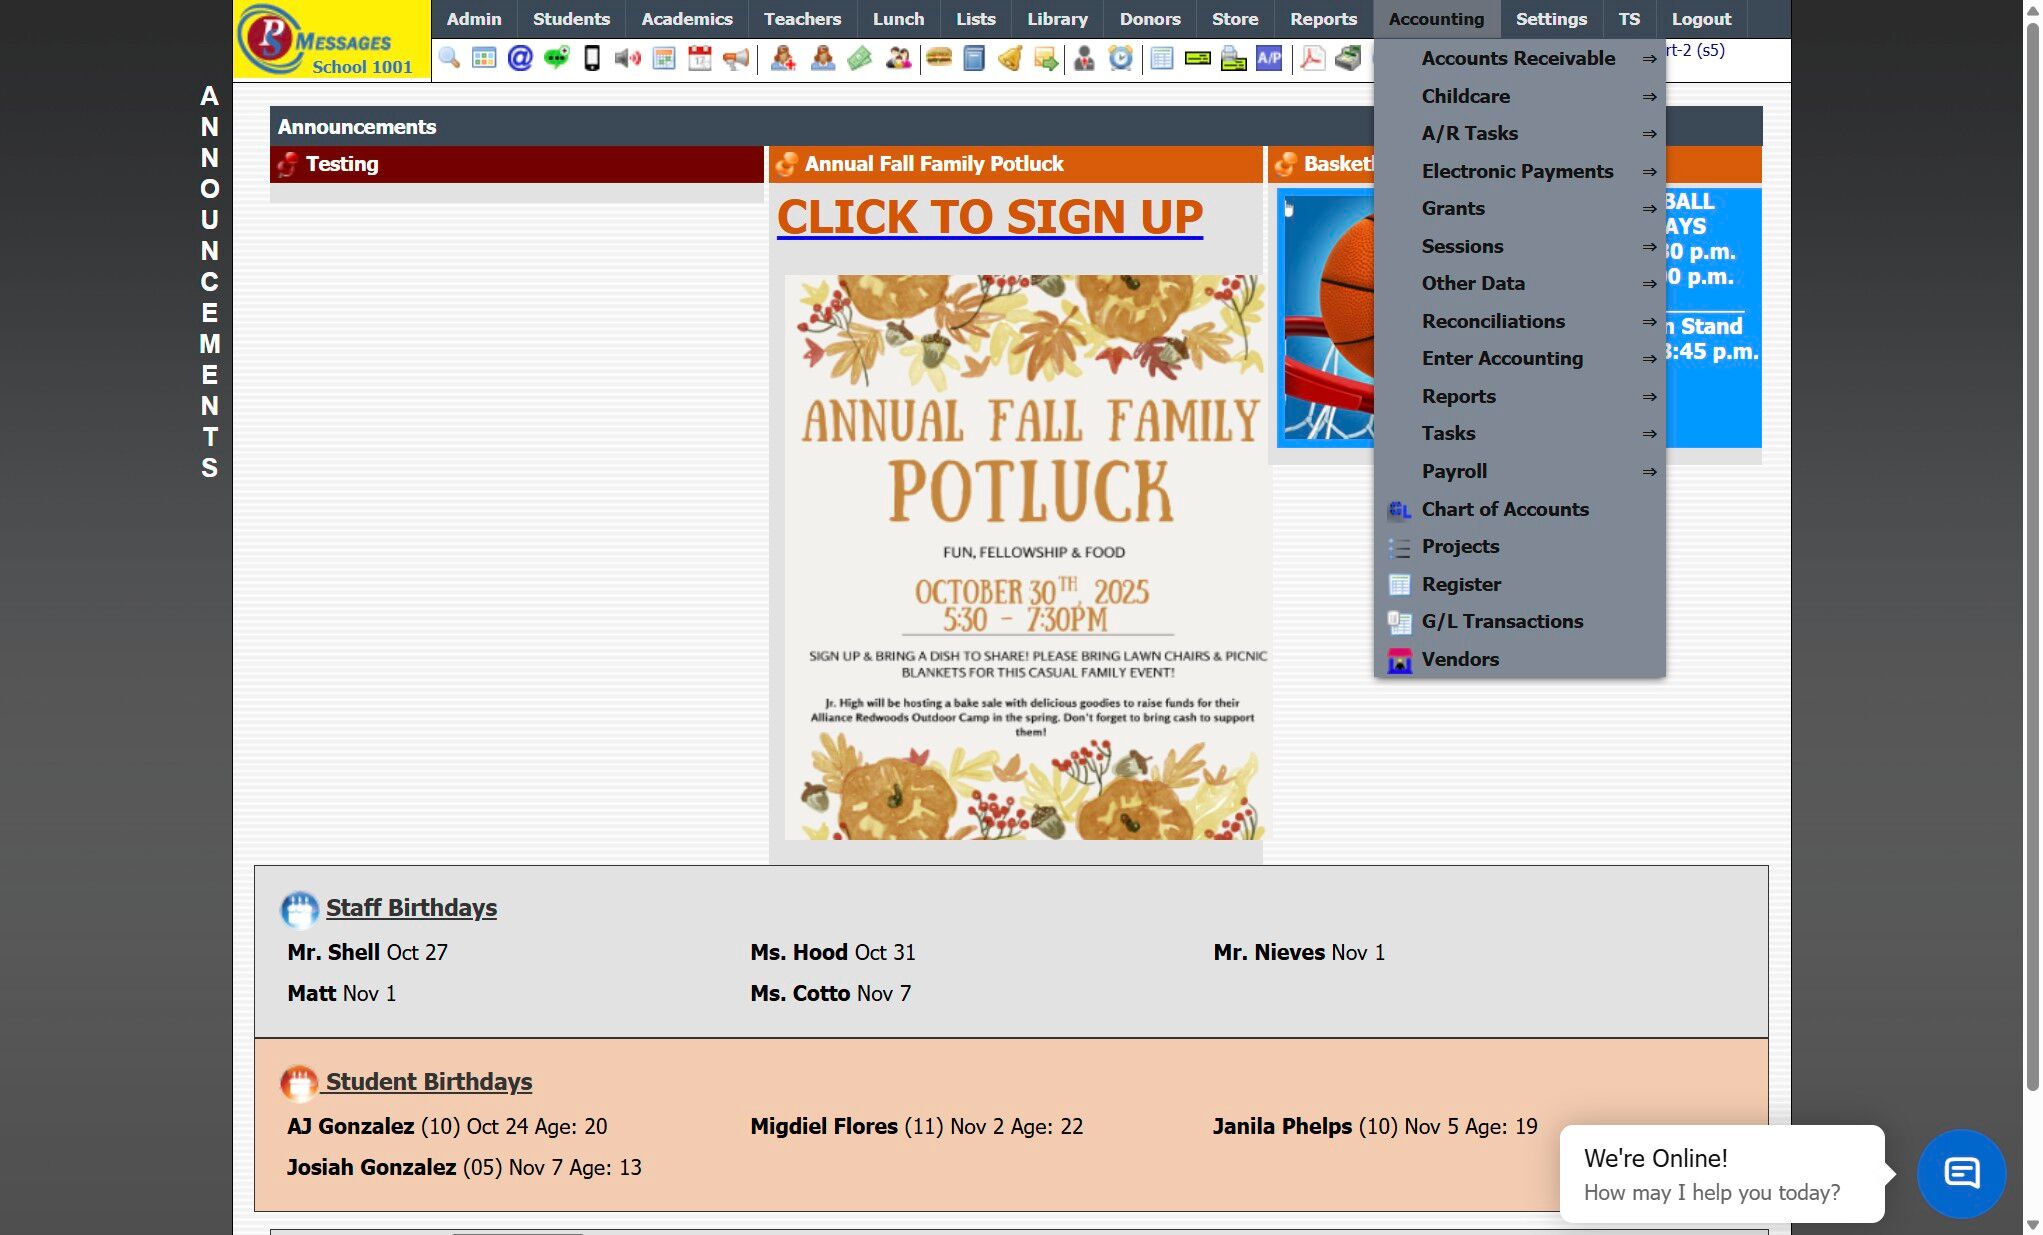The width and height of the screenshot is (2043, 1235).
Task: Open the Staff Birthdays link
Action: [x=411, y=908]
